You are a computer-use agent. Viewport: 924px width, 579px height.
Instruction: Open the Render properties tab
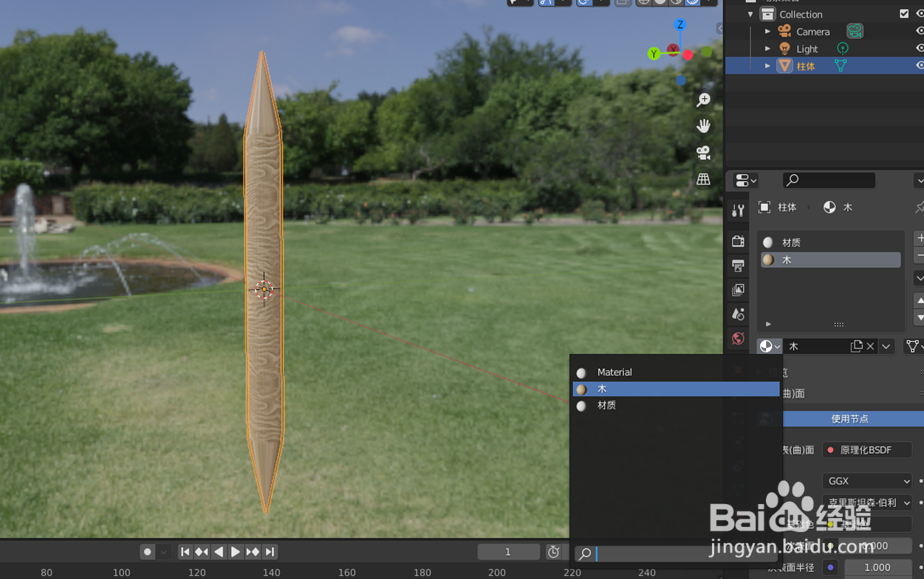pyautogui.click(x=738, y=238)
